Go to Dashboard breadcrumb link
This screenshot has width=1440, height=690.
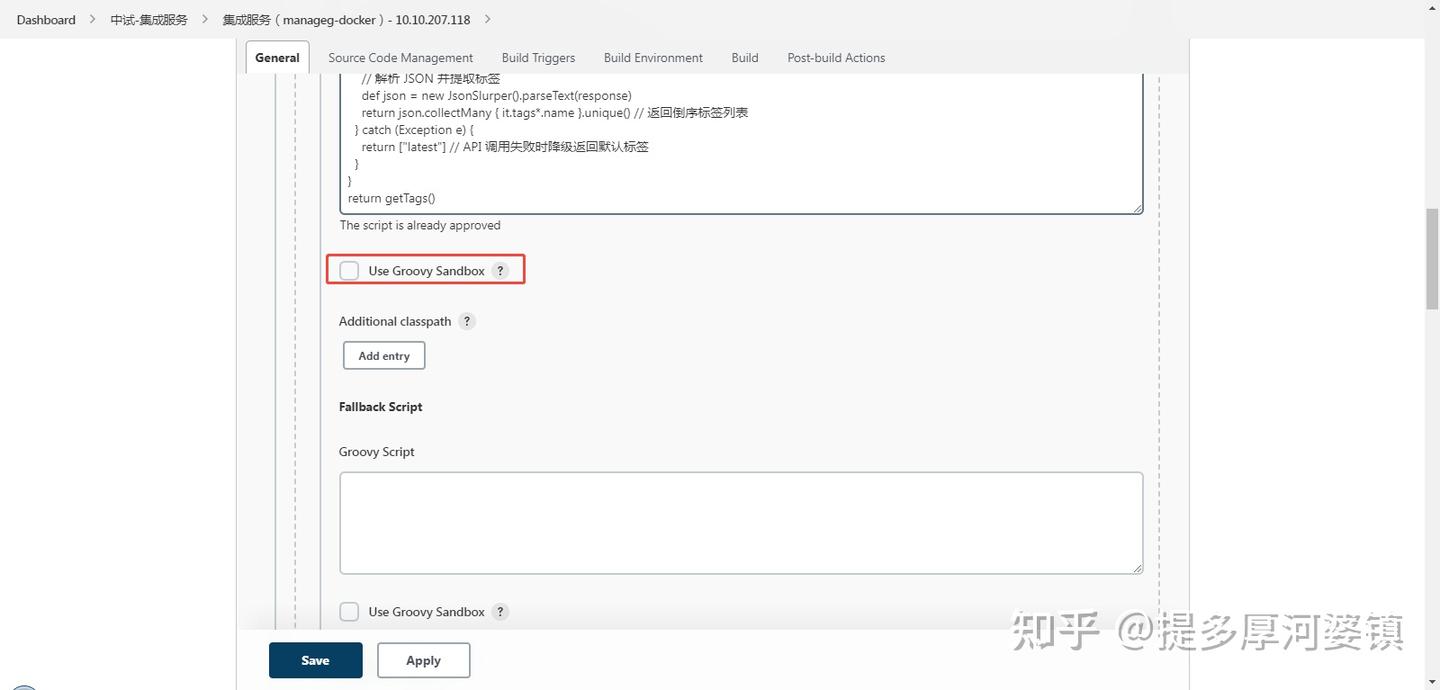pos(46,19)
